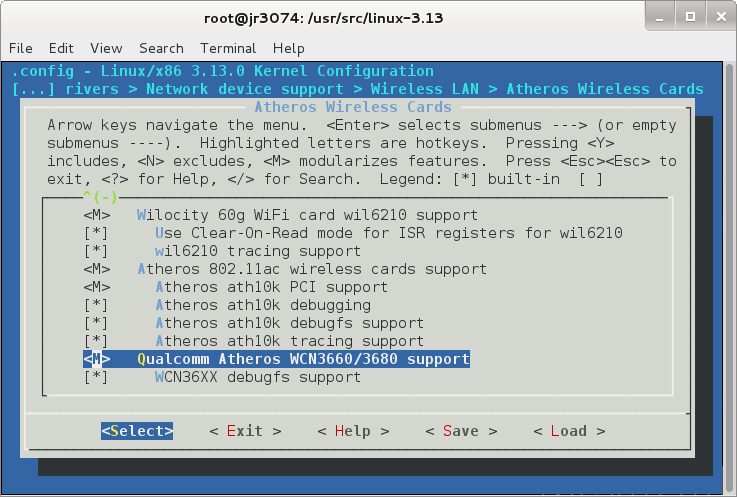737x497 pixels.
Task: Click the <Select> button
Action: click(x=137, y=431)
